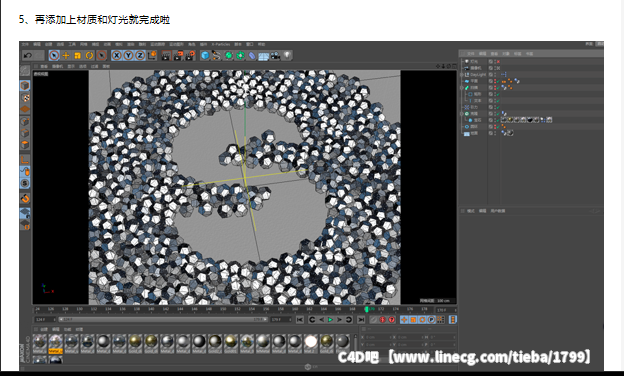624x376 pixels.
Task: Click the floor/environment grid icon
Action: [263, 56]
